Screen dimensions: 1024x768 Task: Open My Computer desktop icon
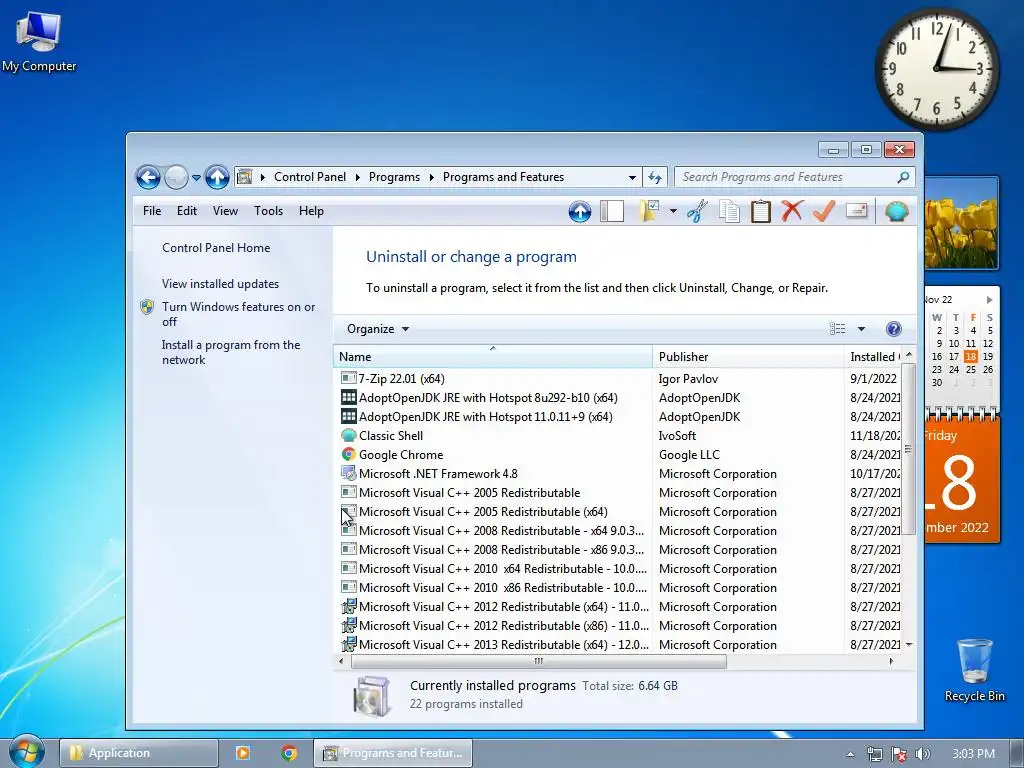tap(39, 41)
